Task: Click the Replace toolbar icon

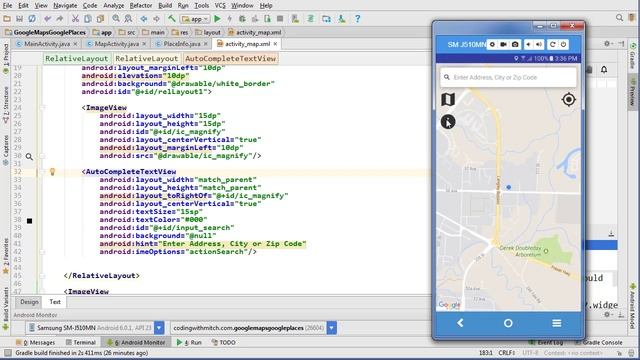Action: tap(128, 19)
